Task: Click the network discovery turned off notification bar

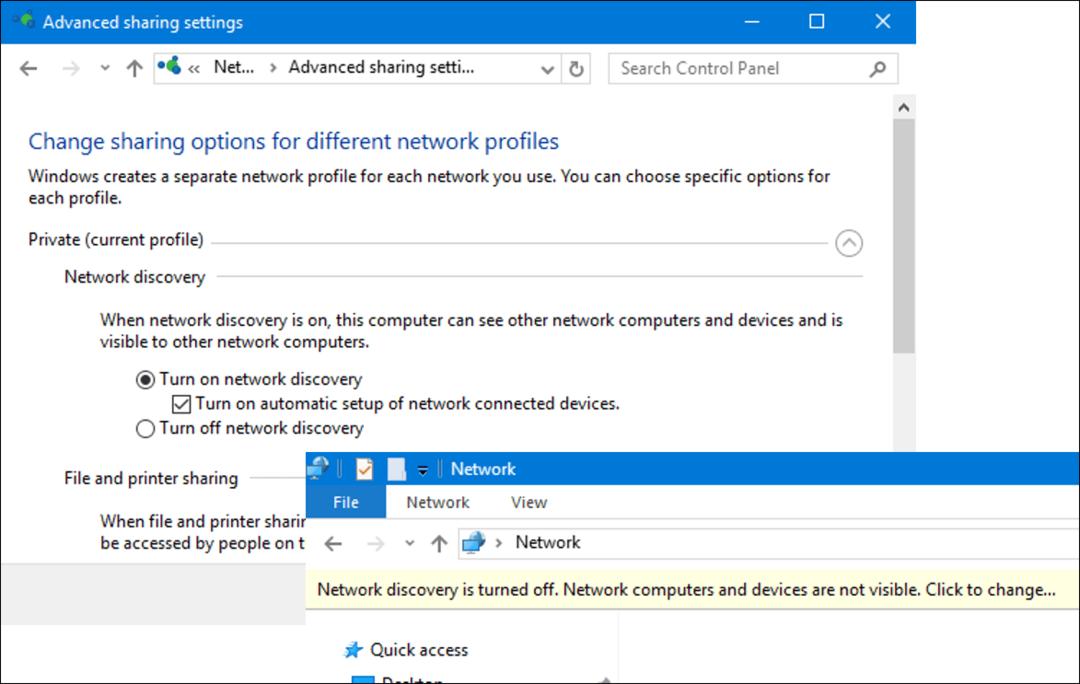Action: point(686,590)
